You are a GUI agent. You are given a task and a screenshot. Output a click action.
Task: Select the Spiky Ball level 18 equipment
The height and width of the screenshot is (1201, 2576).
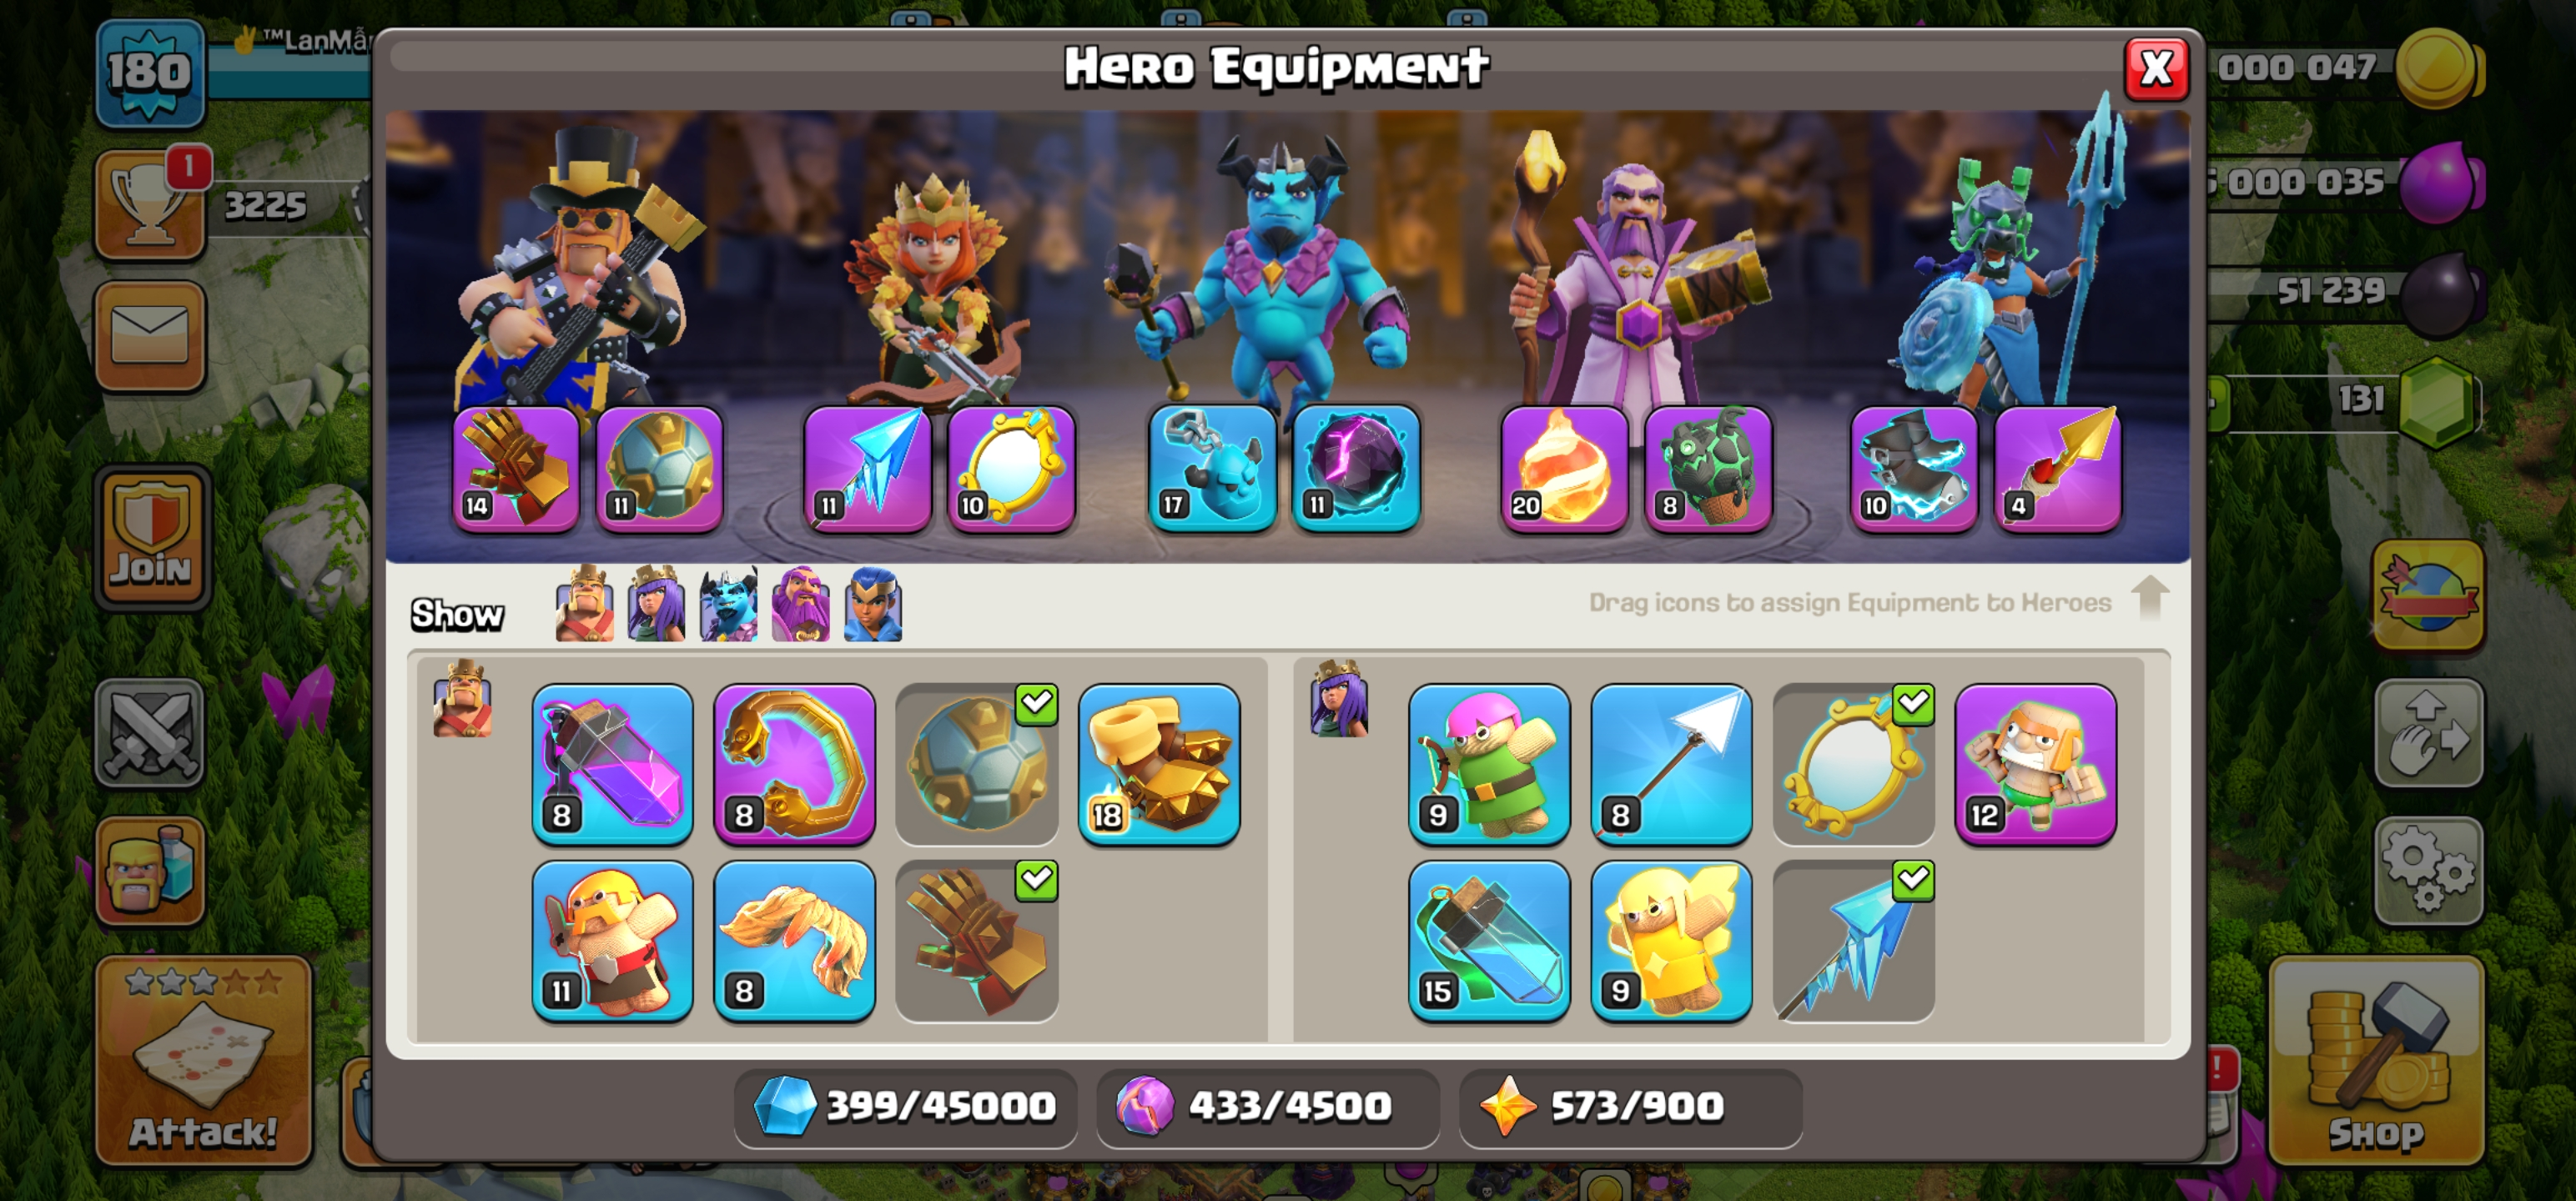(x=1159, y=764)
